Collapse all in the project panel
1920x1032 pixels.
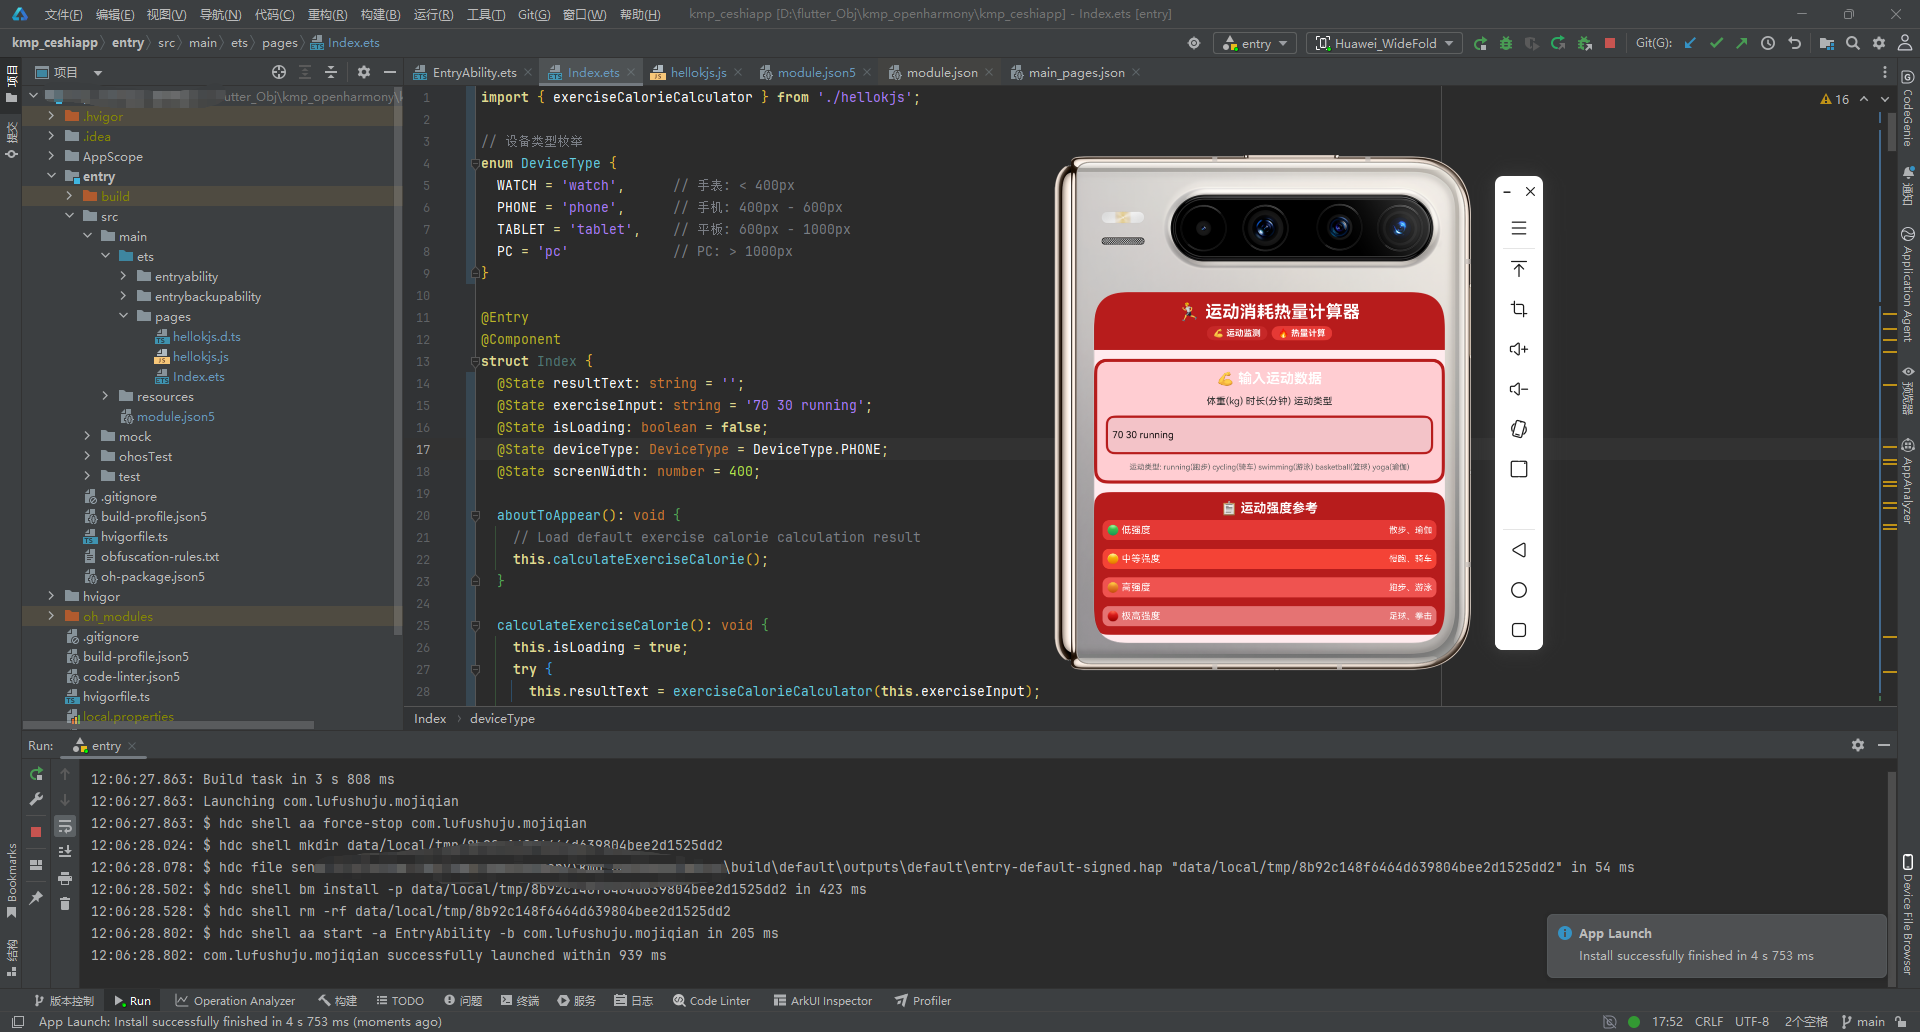pos(331,72)
